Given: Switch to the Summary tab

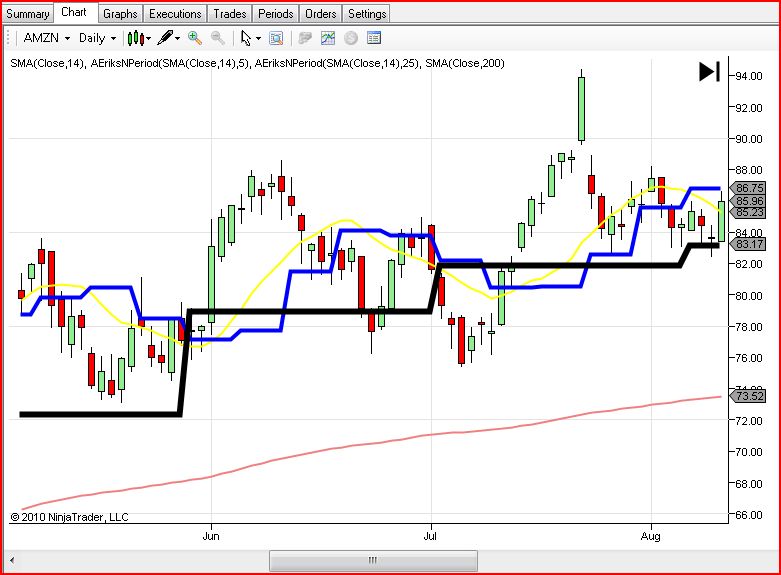Looking at the screenshot, I should [27, 14].
